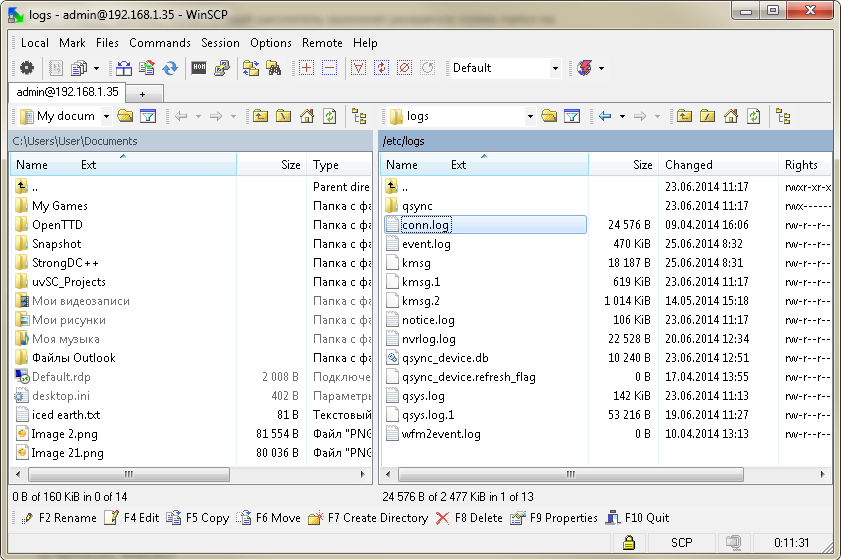Click the F2 Rename button
Screen dimensions: 841x560
click(59, 518)
